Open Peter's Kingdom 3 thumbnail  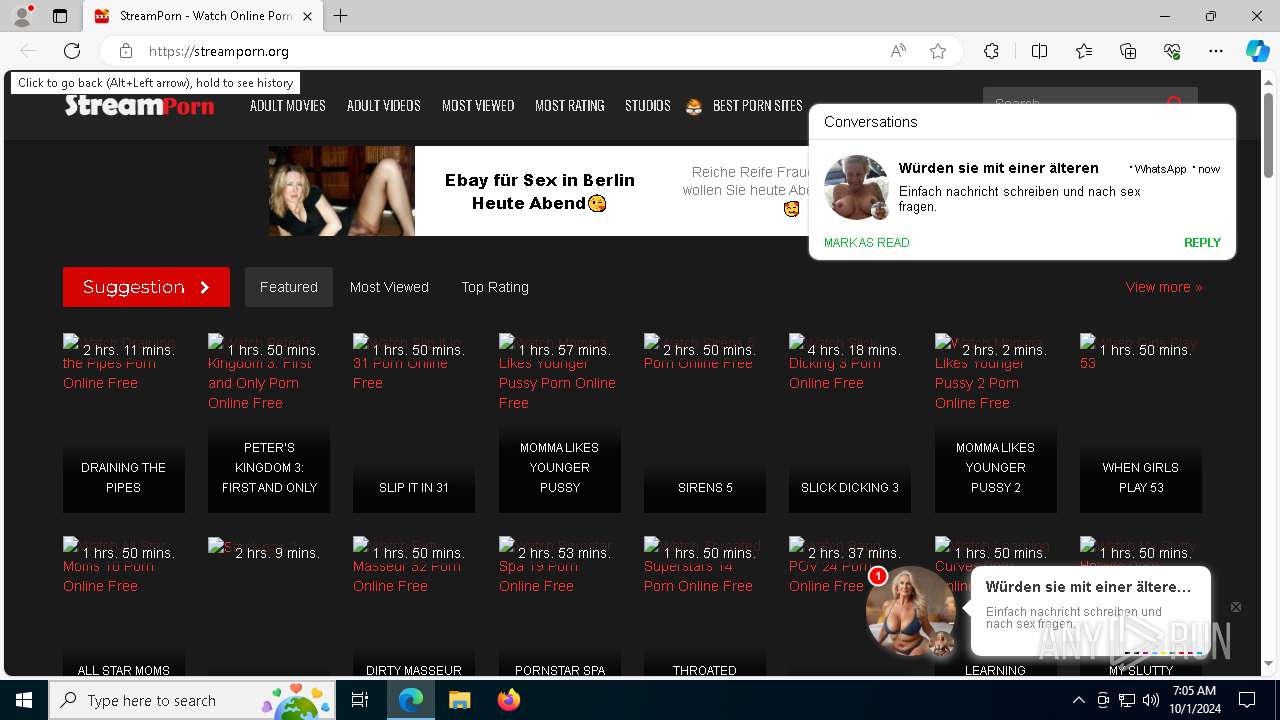269,423
